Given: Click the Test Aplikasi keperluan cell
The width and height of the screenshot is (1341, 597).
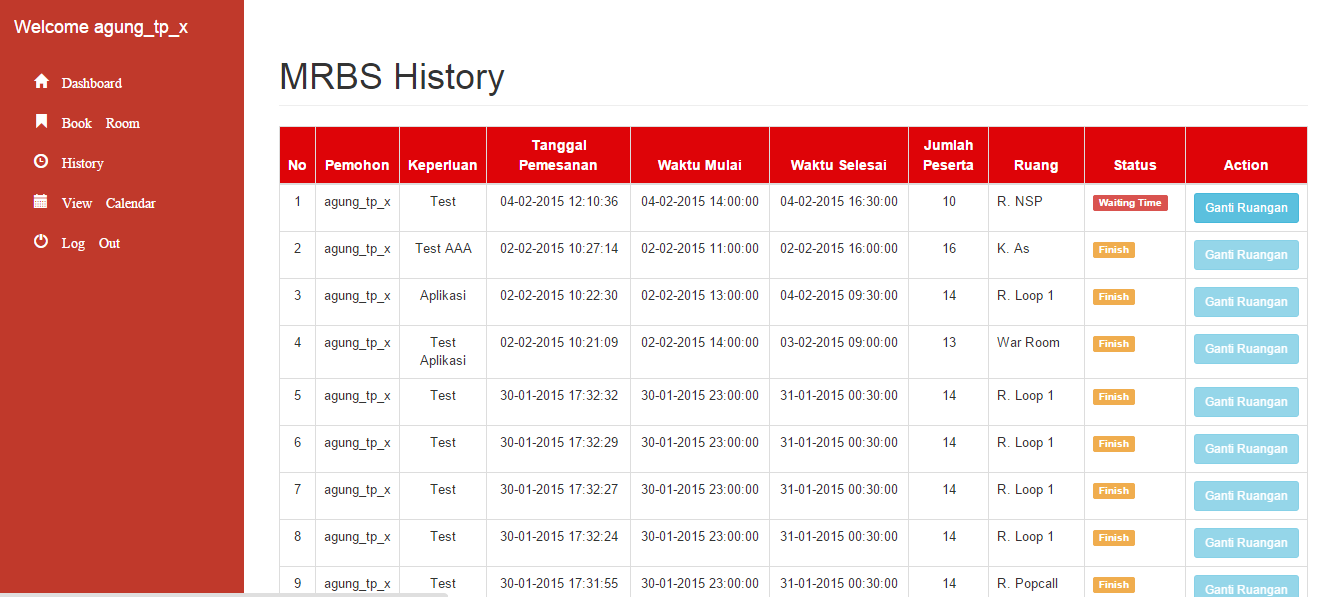Looking at the screenshot, I should 443,351.
